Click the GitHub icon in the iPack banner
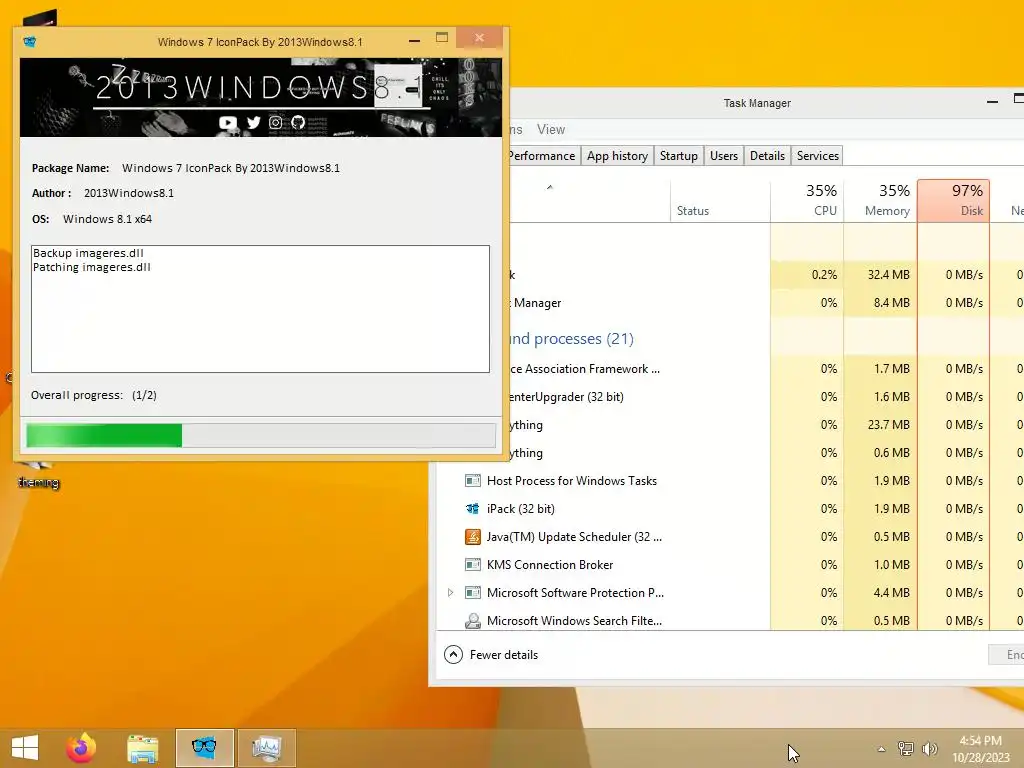Screen dimensions: 1024x768 (x=298, y=122)
